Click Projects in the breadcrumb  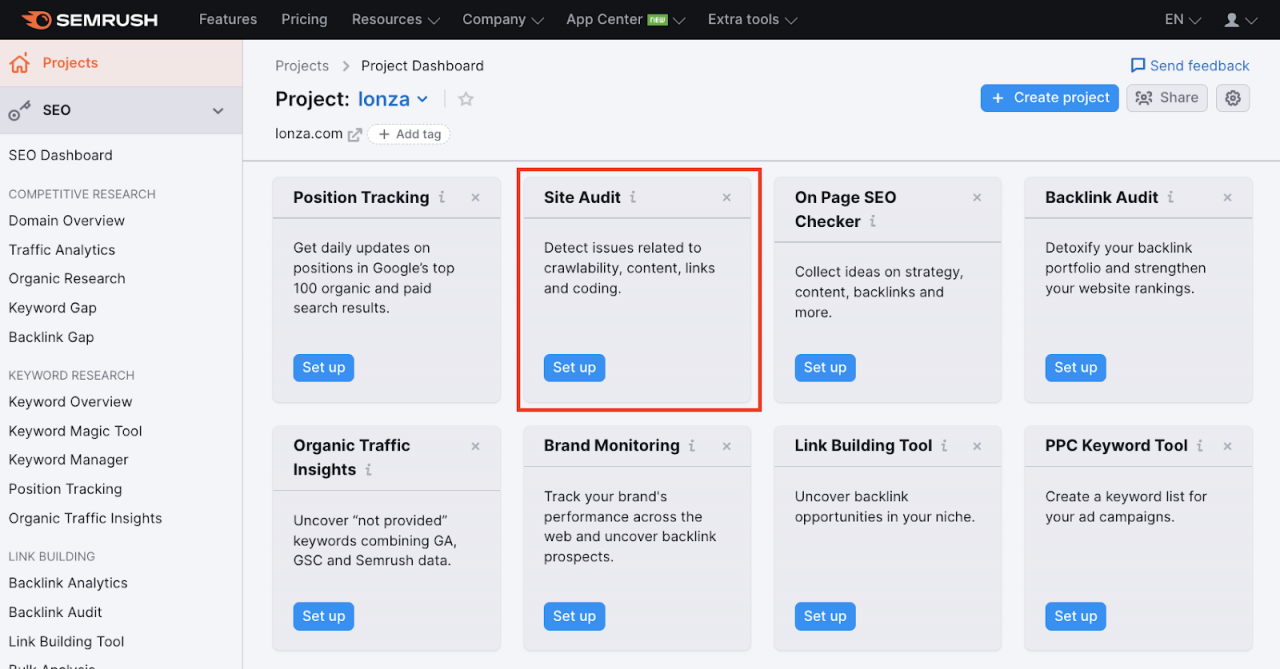[x=302, y=66]
